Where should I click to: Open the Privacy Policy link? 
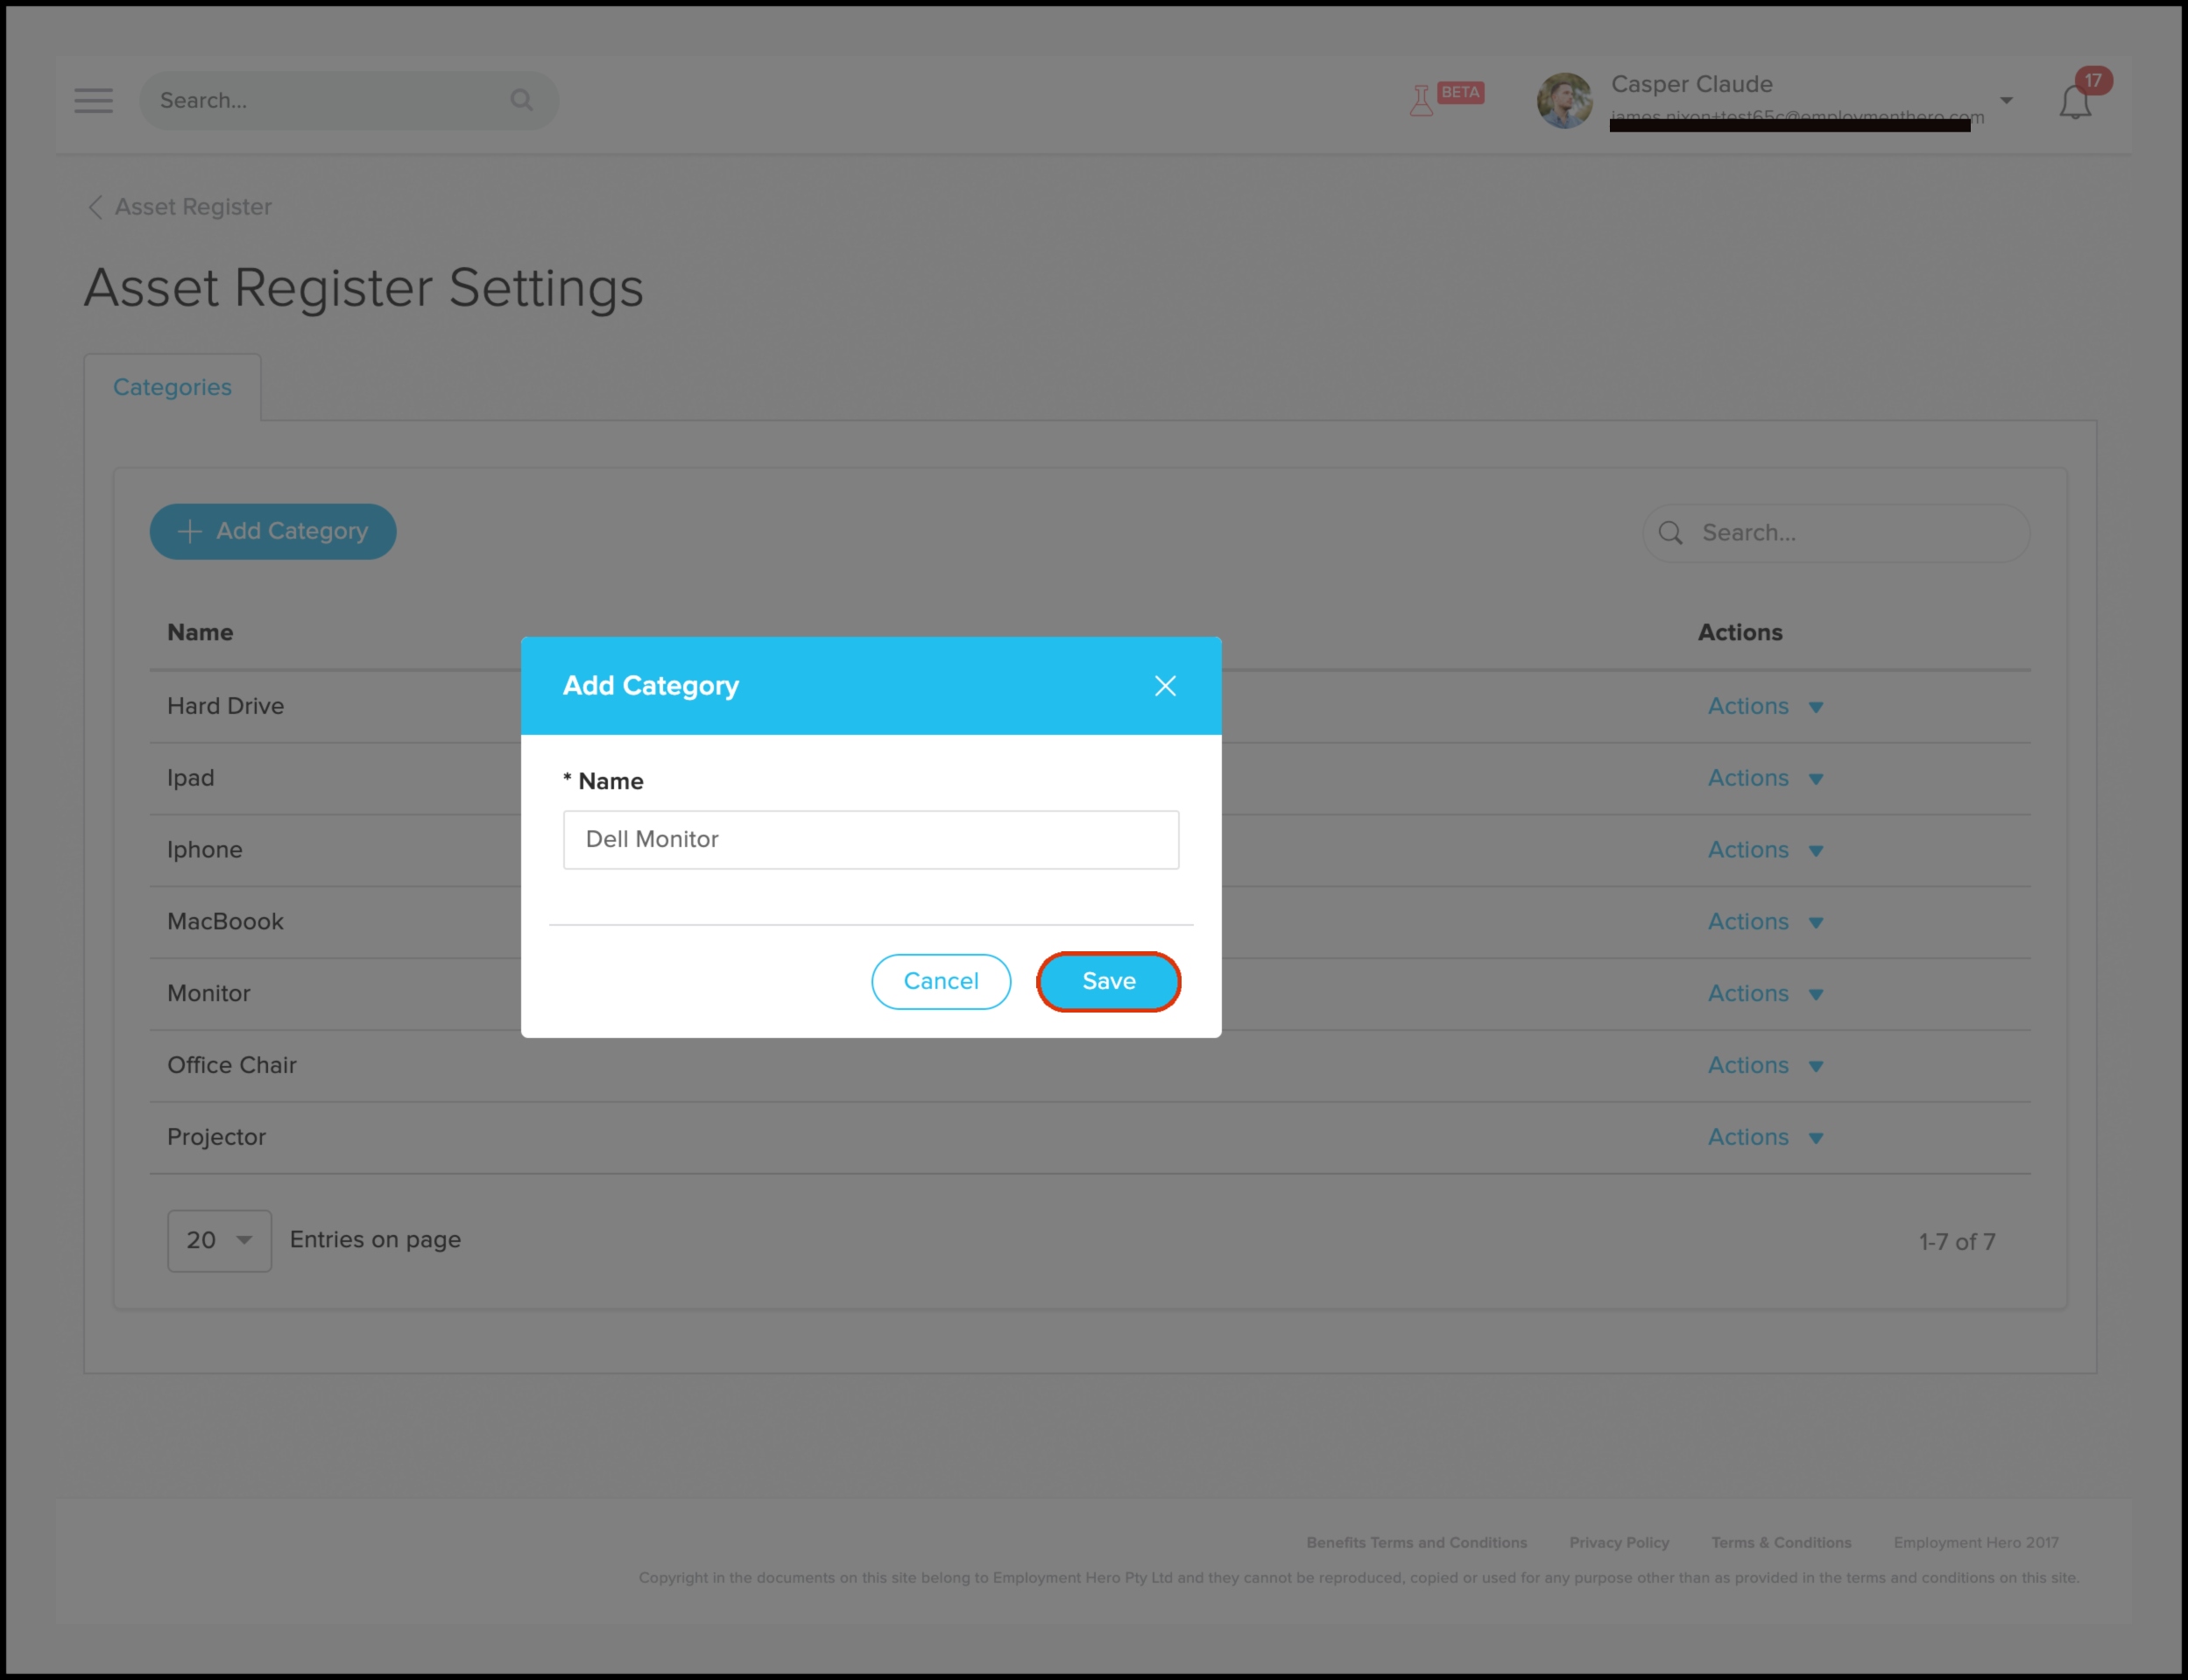tap(1619, 1542)
